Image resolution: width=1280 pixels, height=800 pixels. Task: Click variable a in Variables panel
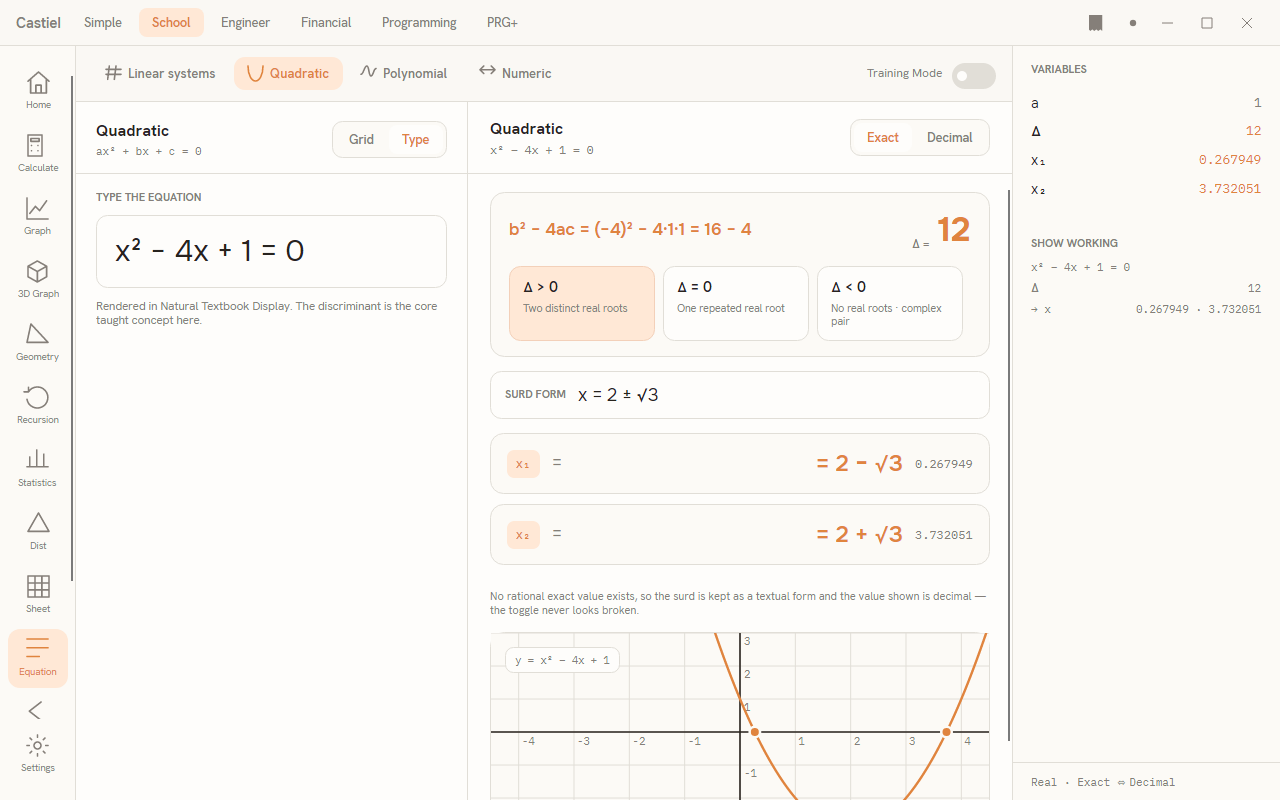tap(1146, 103)
